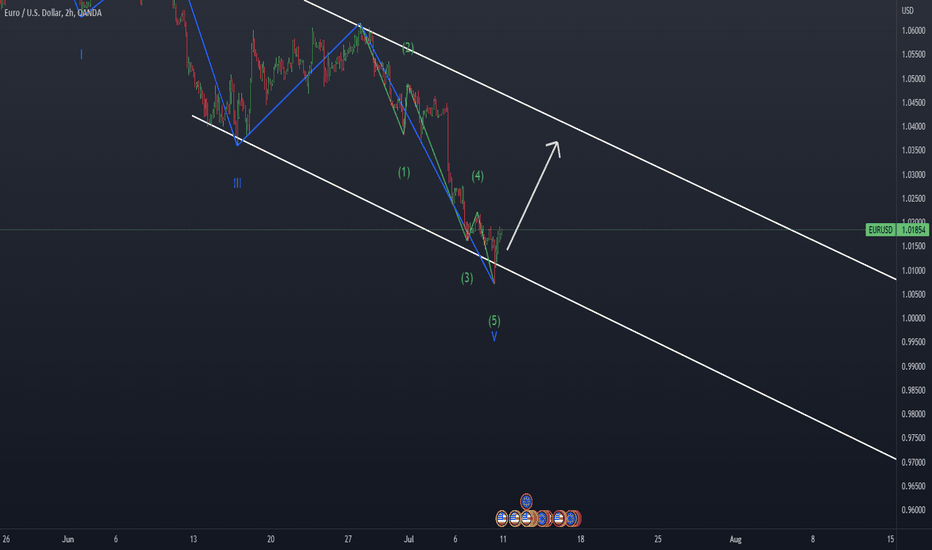Click the green EURUSD symbol tag
932x550 pixels.
pyautogui.click(x=880, y=230)
